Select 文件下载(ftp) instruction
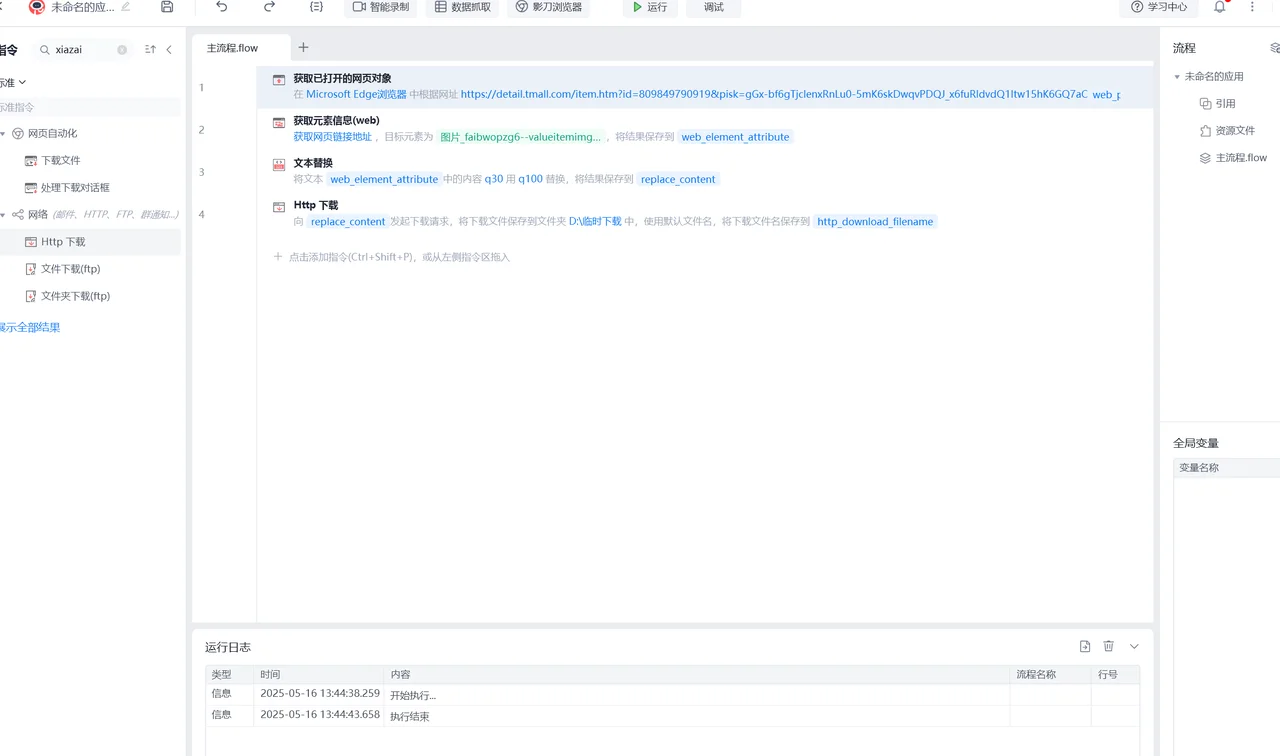This screenshot has height=756, width=1280. 70,268
